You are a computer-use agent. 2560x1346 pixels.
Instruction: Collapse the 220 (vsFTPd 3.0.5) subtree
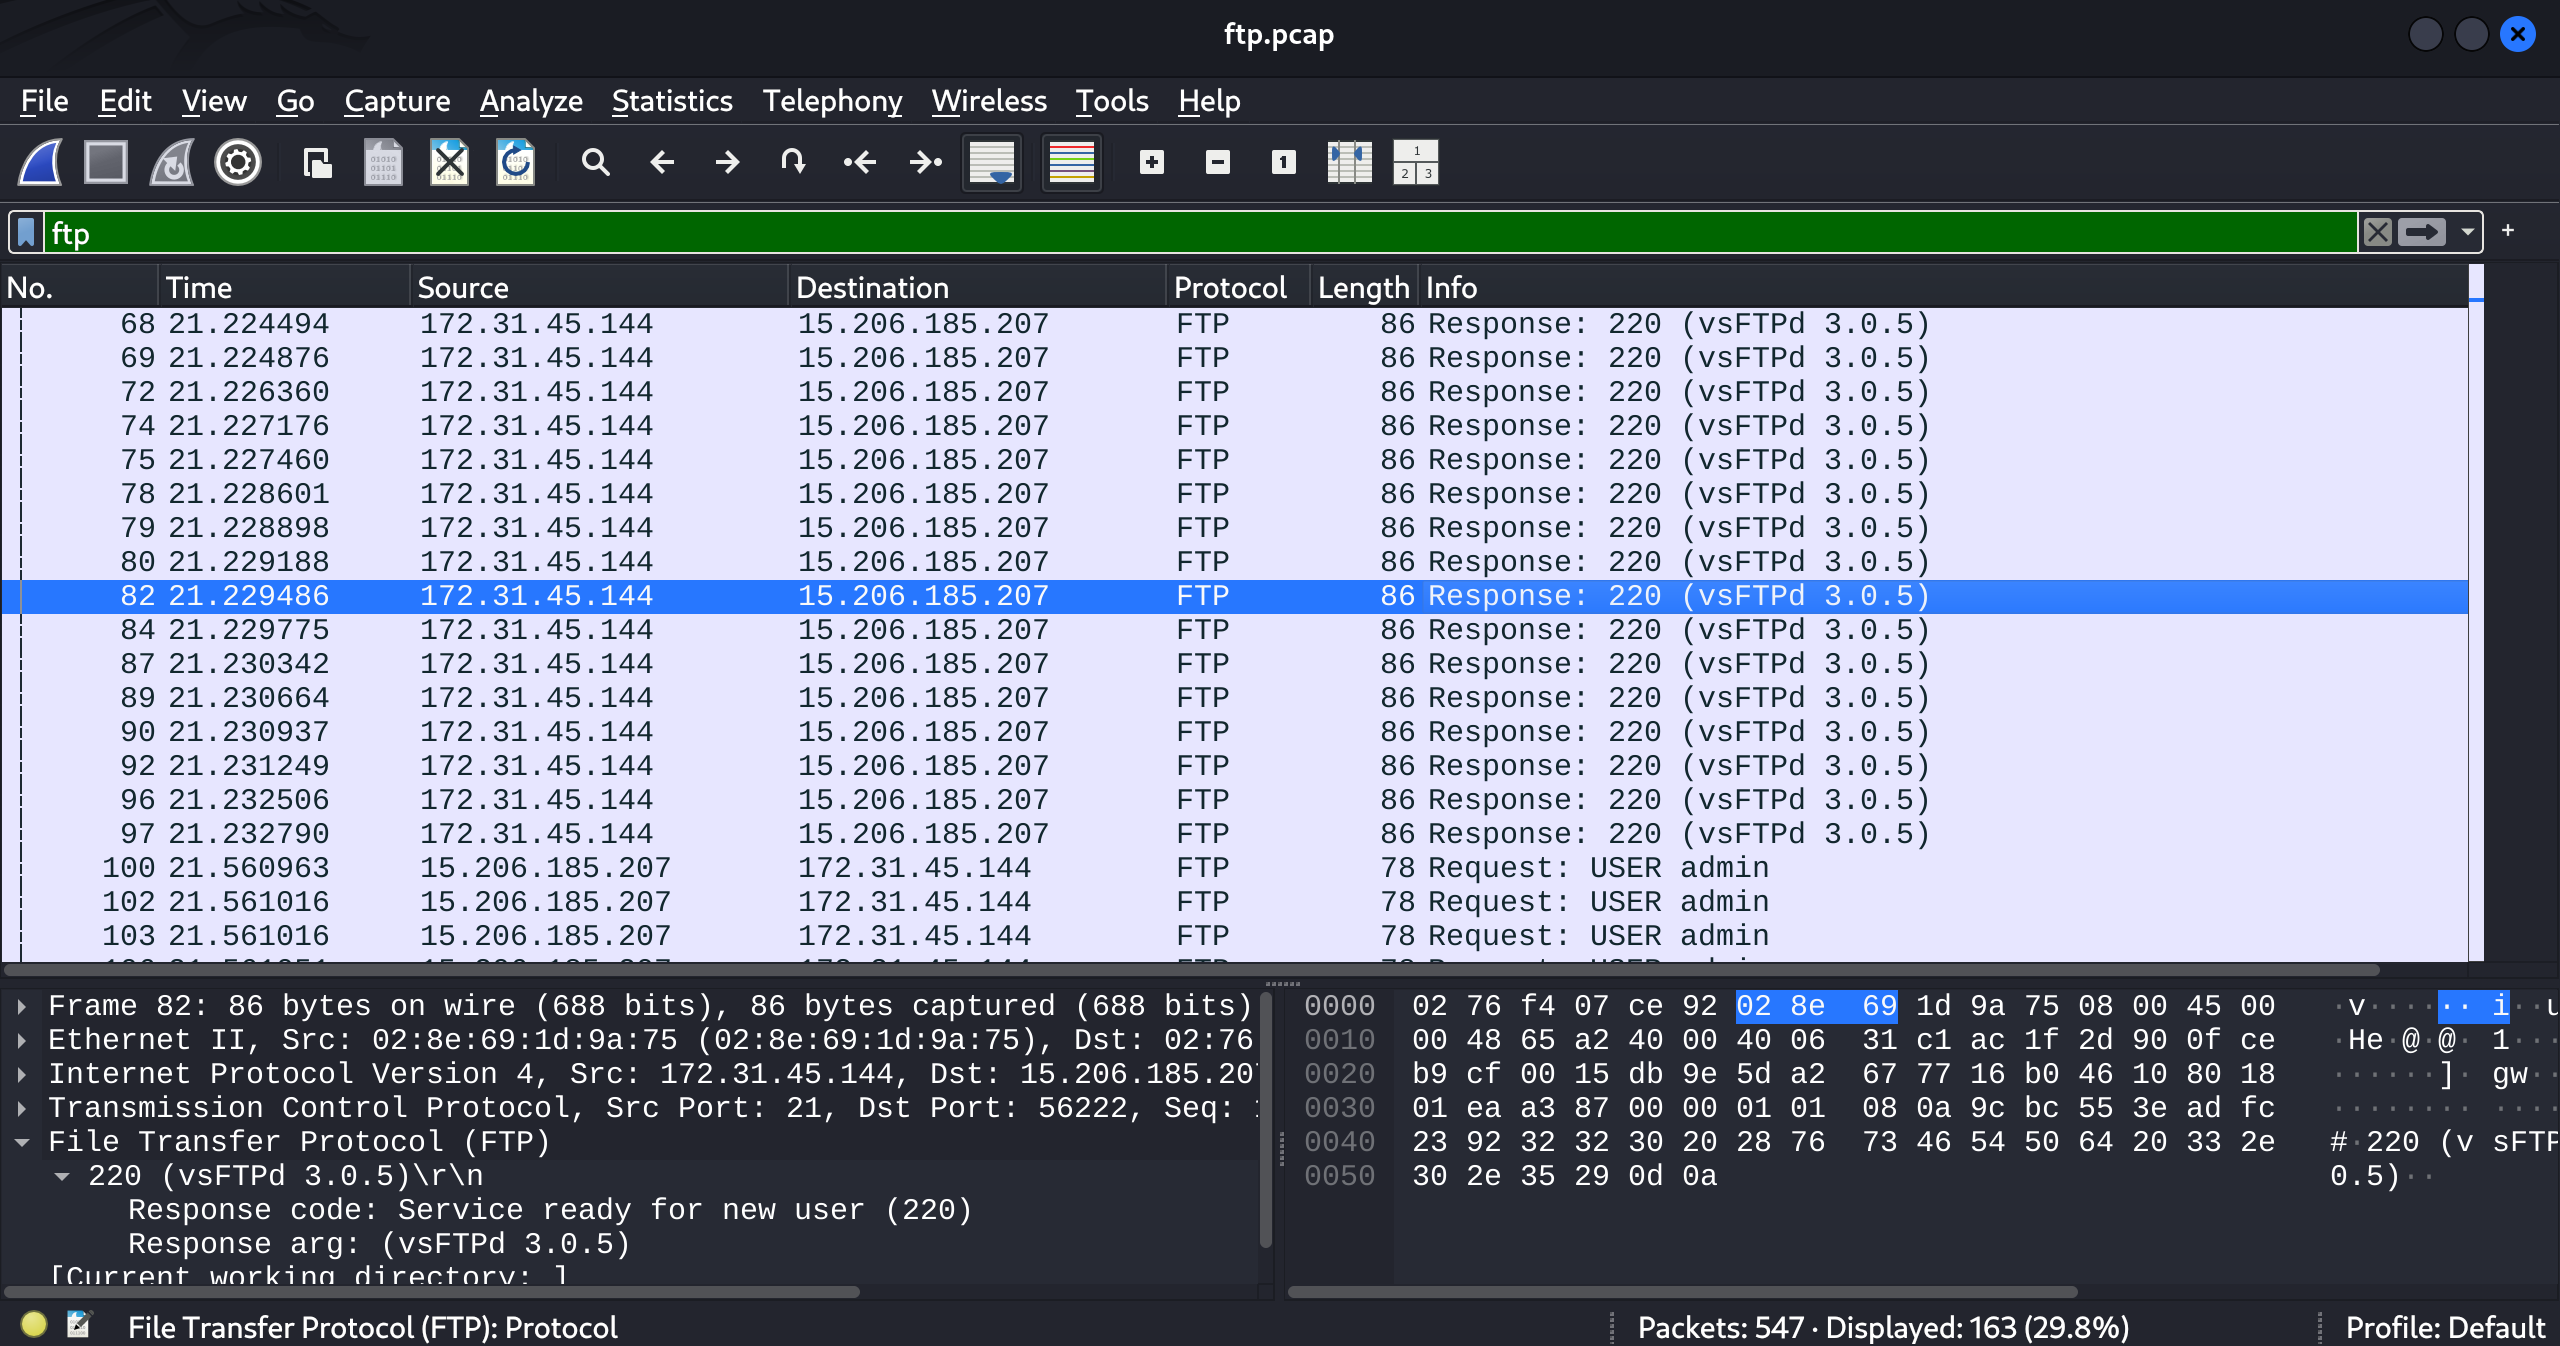pos(62,1176)
